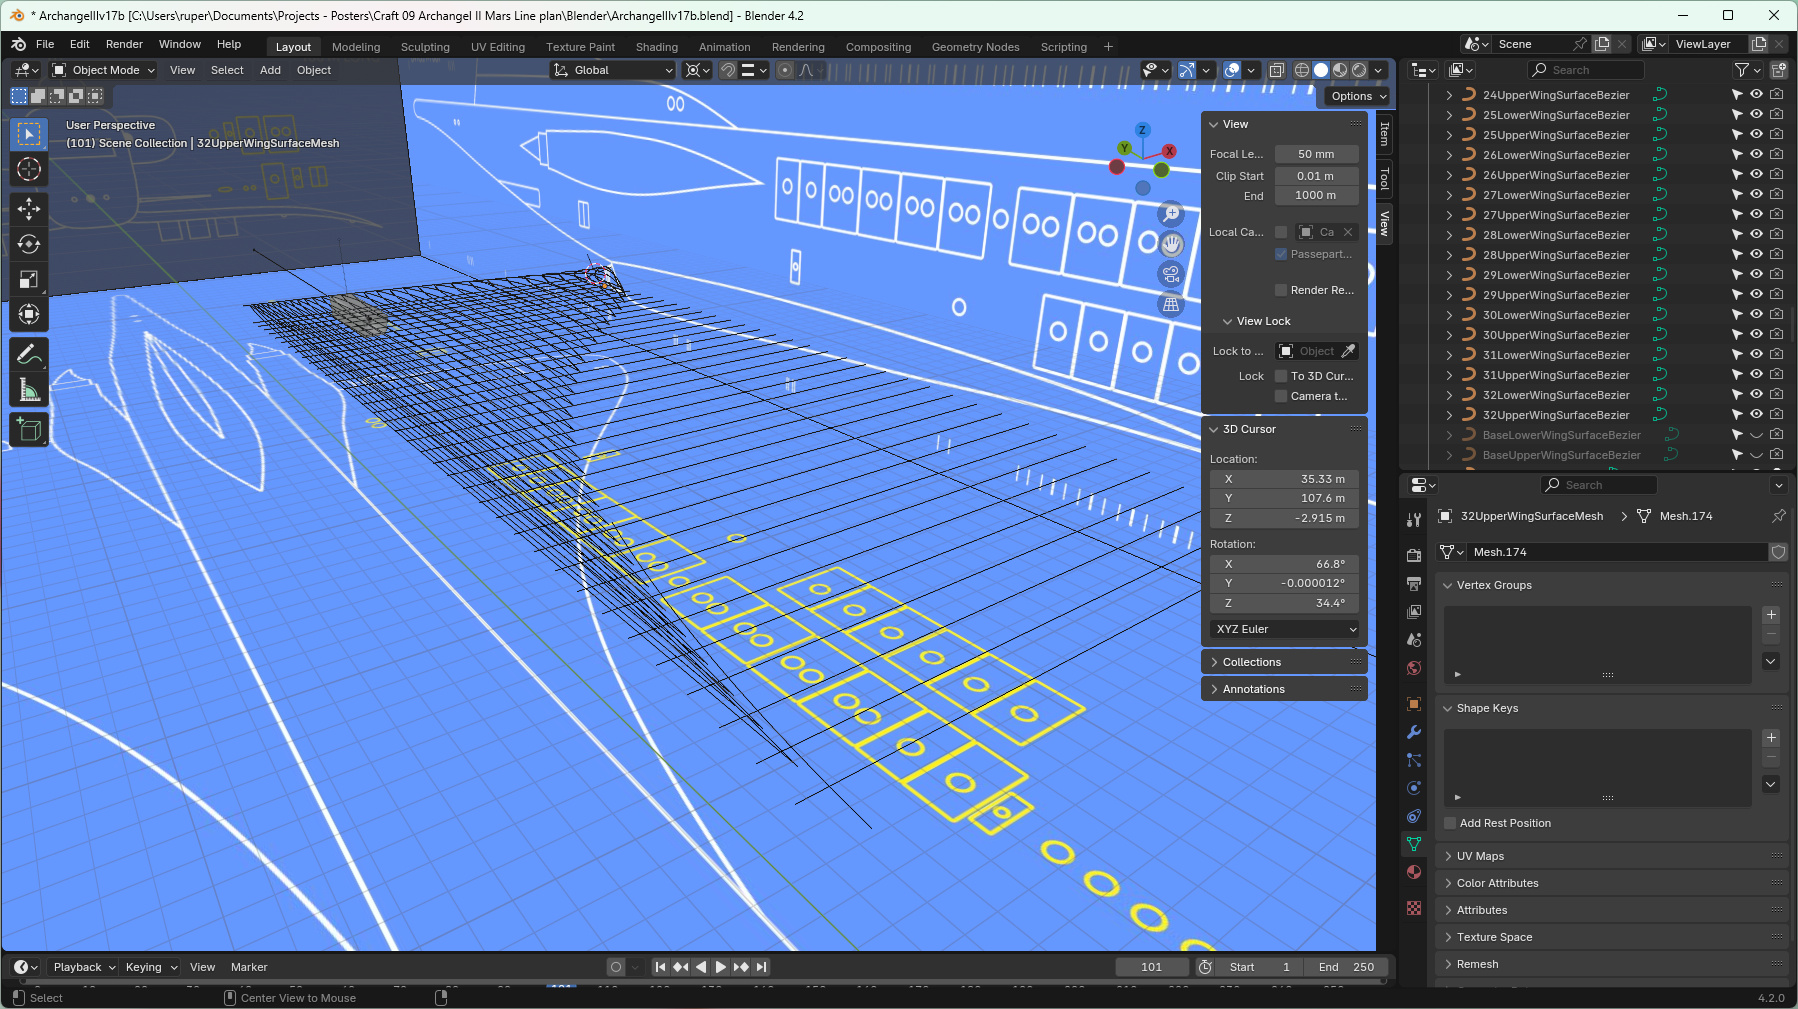The height and width of the screenshot is (1009, 1798).
Task: Open the XYZ Euler rotation mode dropdown
Action: [1285, 629]
